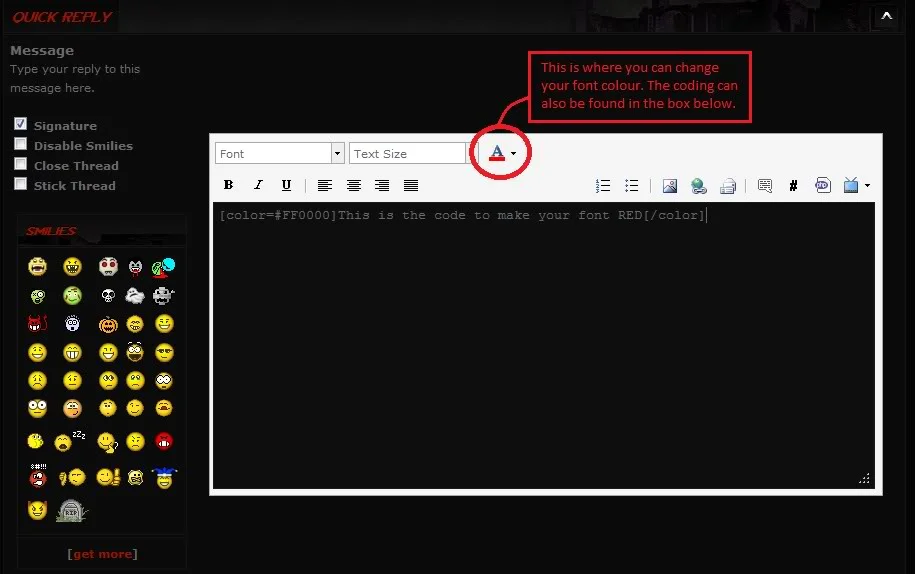915x574 pixels.
Task: Insert the red-eyed pale face smiley
Action: coord(108,267)
